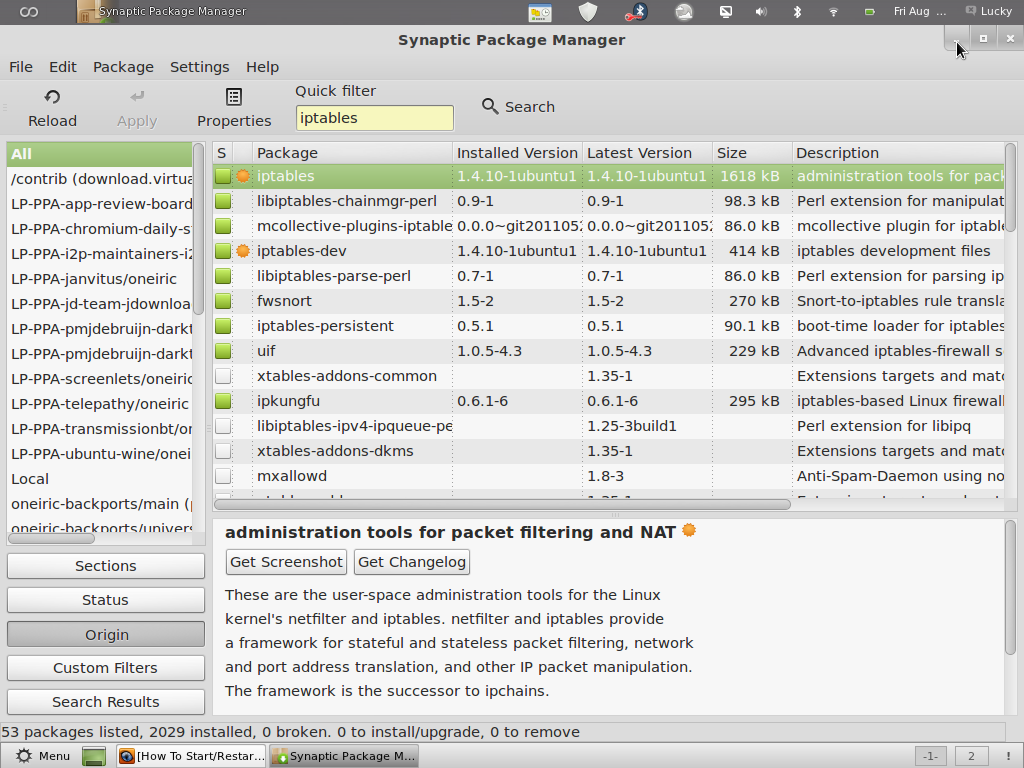This screenshot has height=768, width=1024.
Task: Open the Package menu
Action: 123,67
